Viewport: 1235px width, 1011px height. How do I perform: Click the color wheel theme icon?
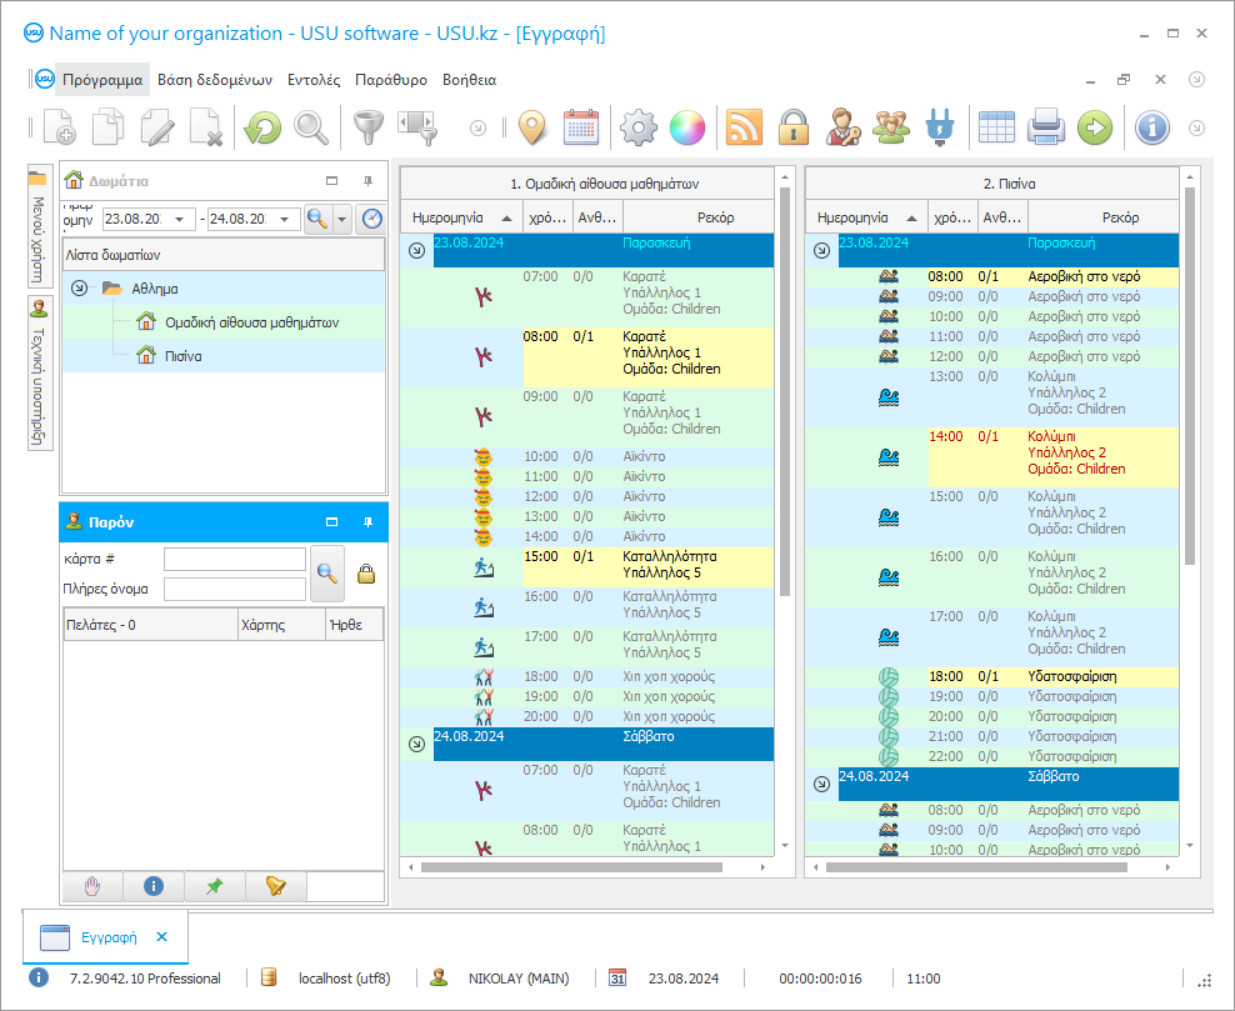click(687, 128)
